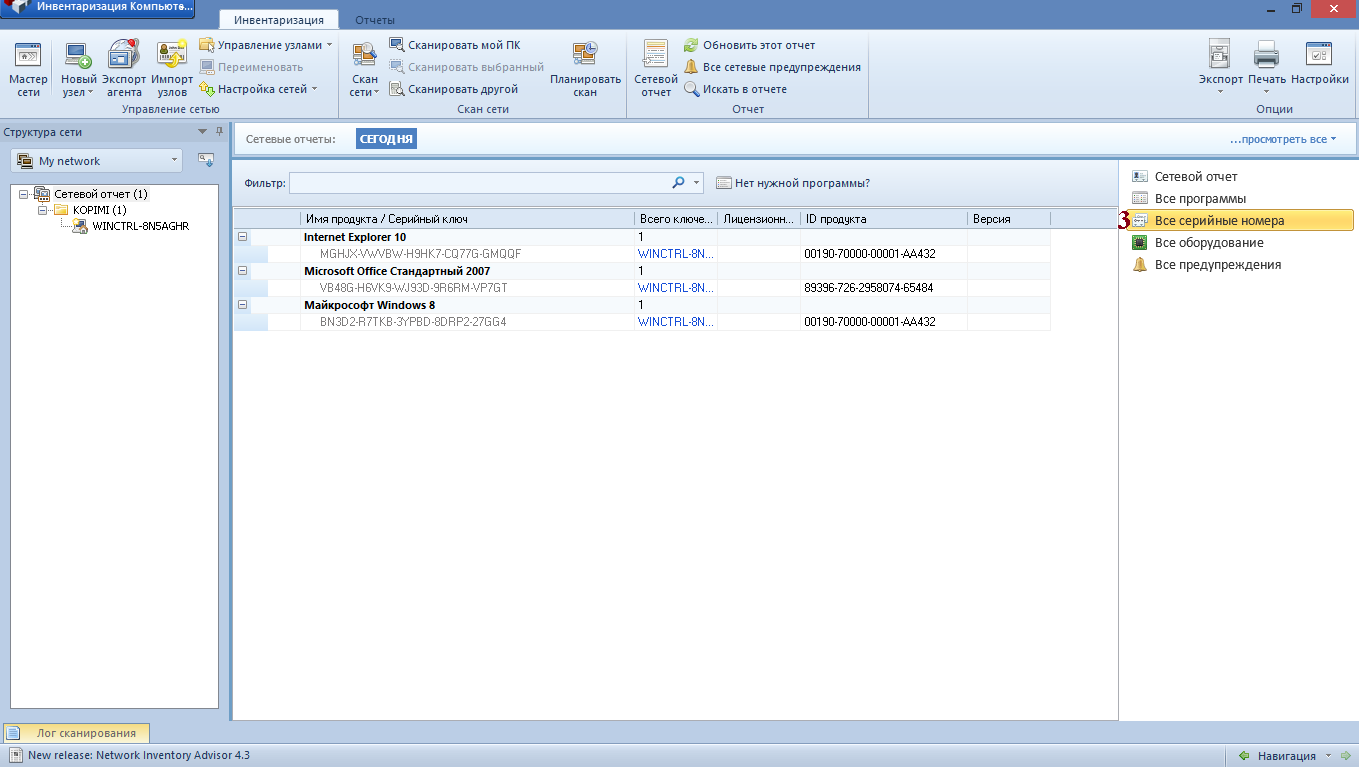Sort by Версия column header
The width and height of the screenshot is (1359, 767).
(x=1009, y=219)
